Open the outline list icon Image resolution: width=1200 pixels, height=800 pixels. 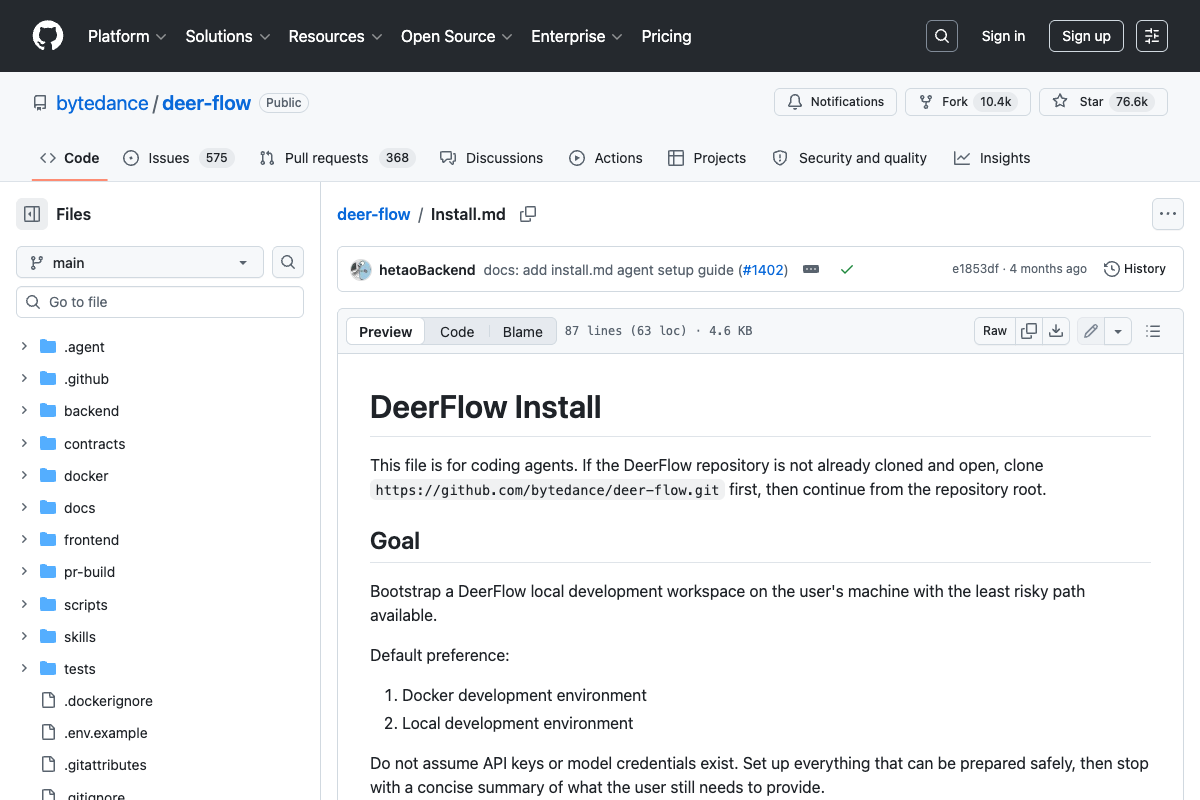point(1153,331)
